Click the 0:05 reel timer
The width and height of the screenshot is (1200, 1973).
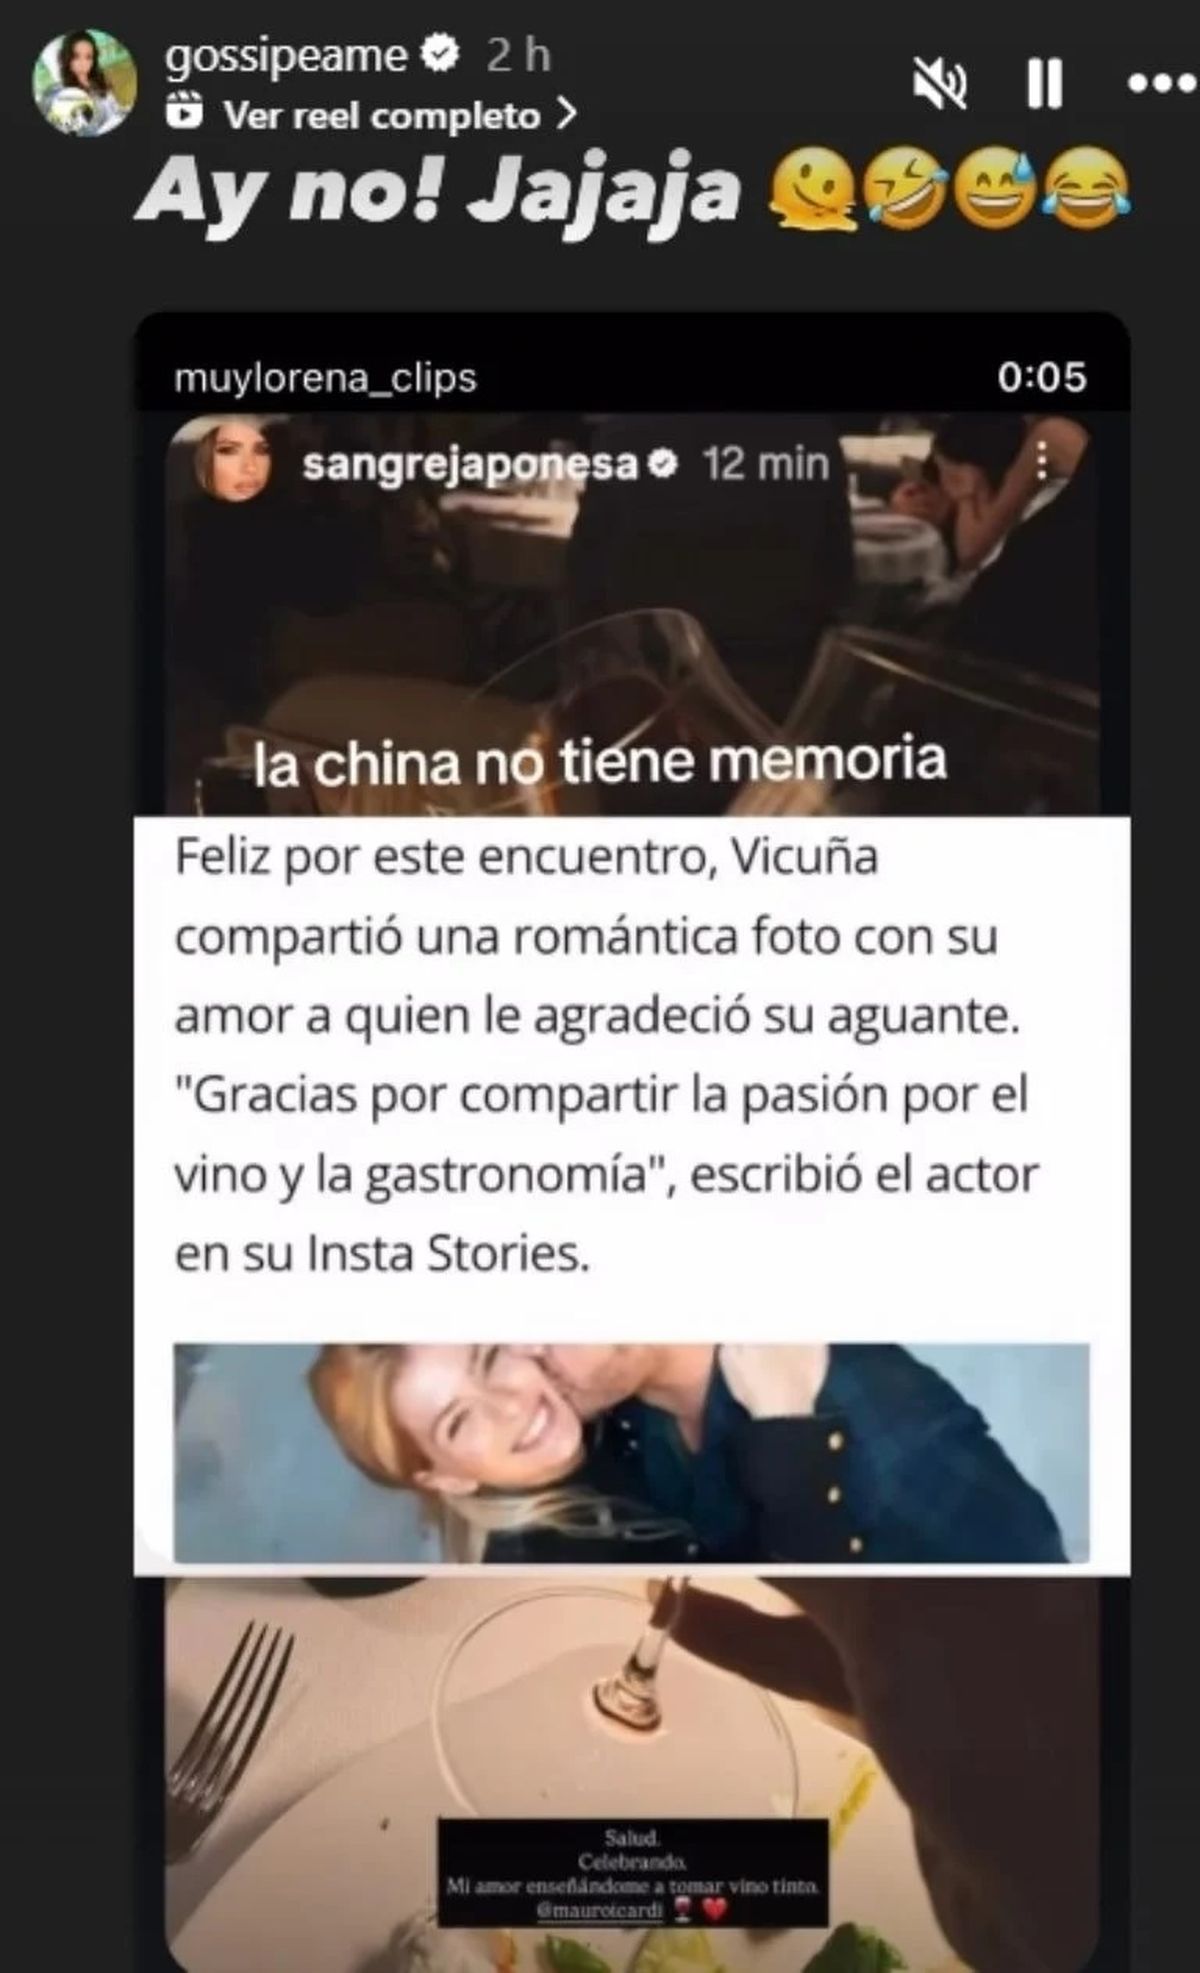[x=1041, y=377]
